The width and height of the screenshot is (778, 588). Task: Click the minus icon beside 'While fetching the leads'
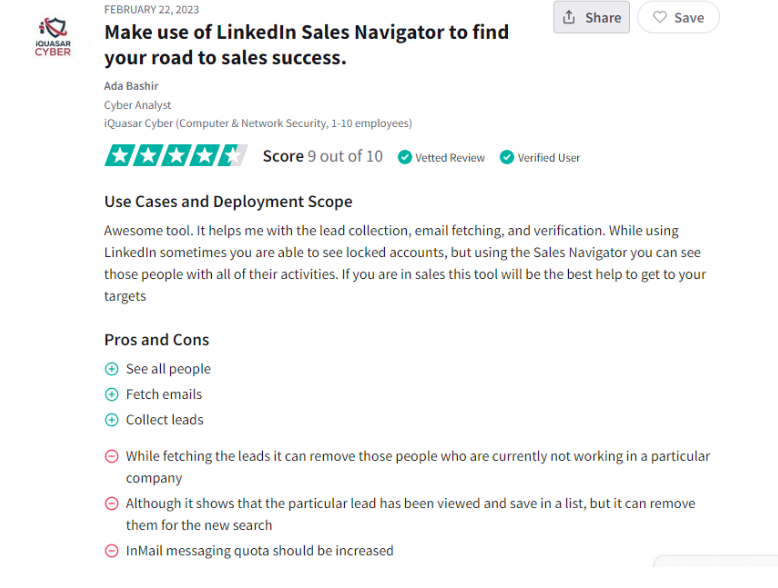[x=112, y=456]
